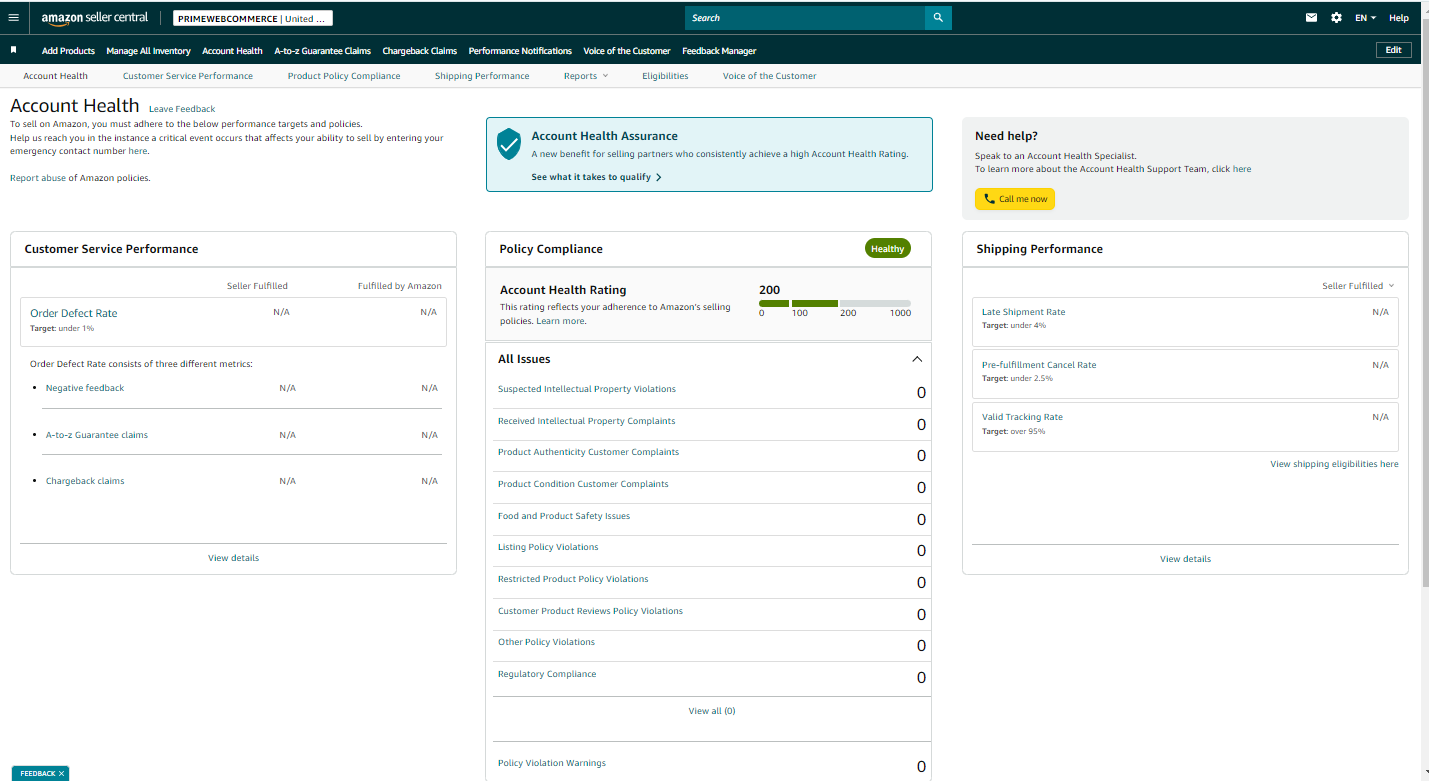Open Other Policy Violations

pos(546,642)
